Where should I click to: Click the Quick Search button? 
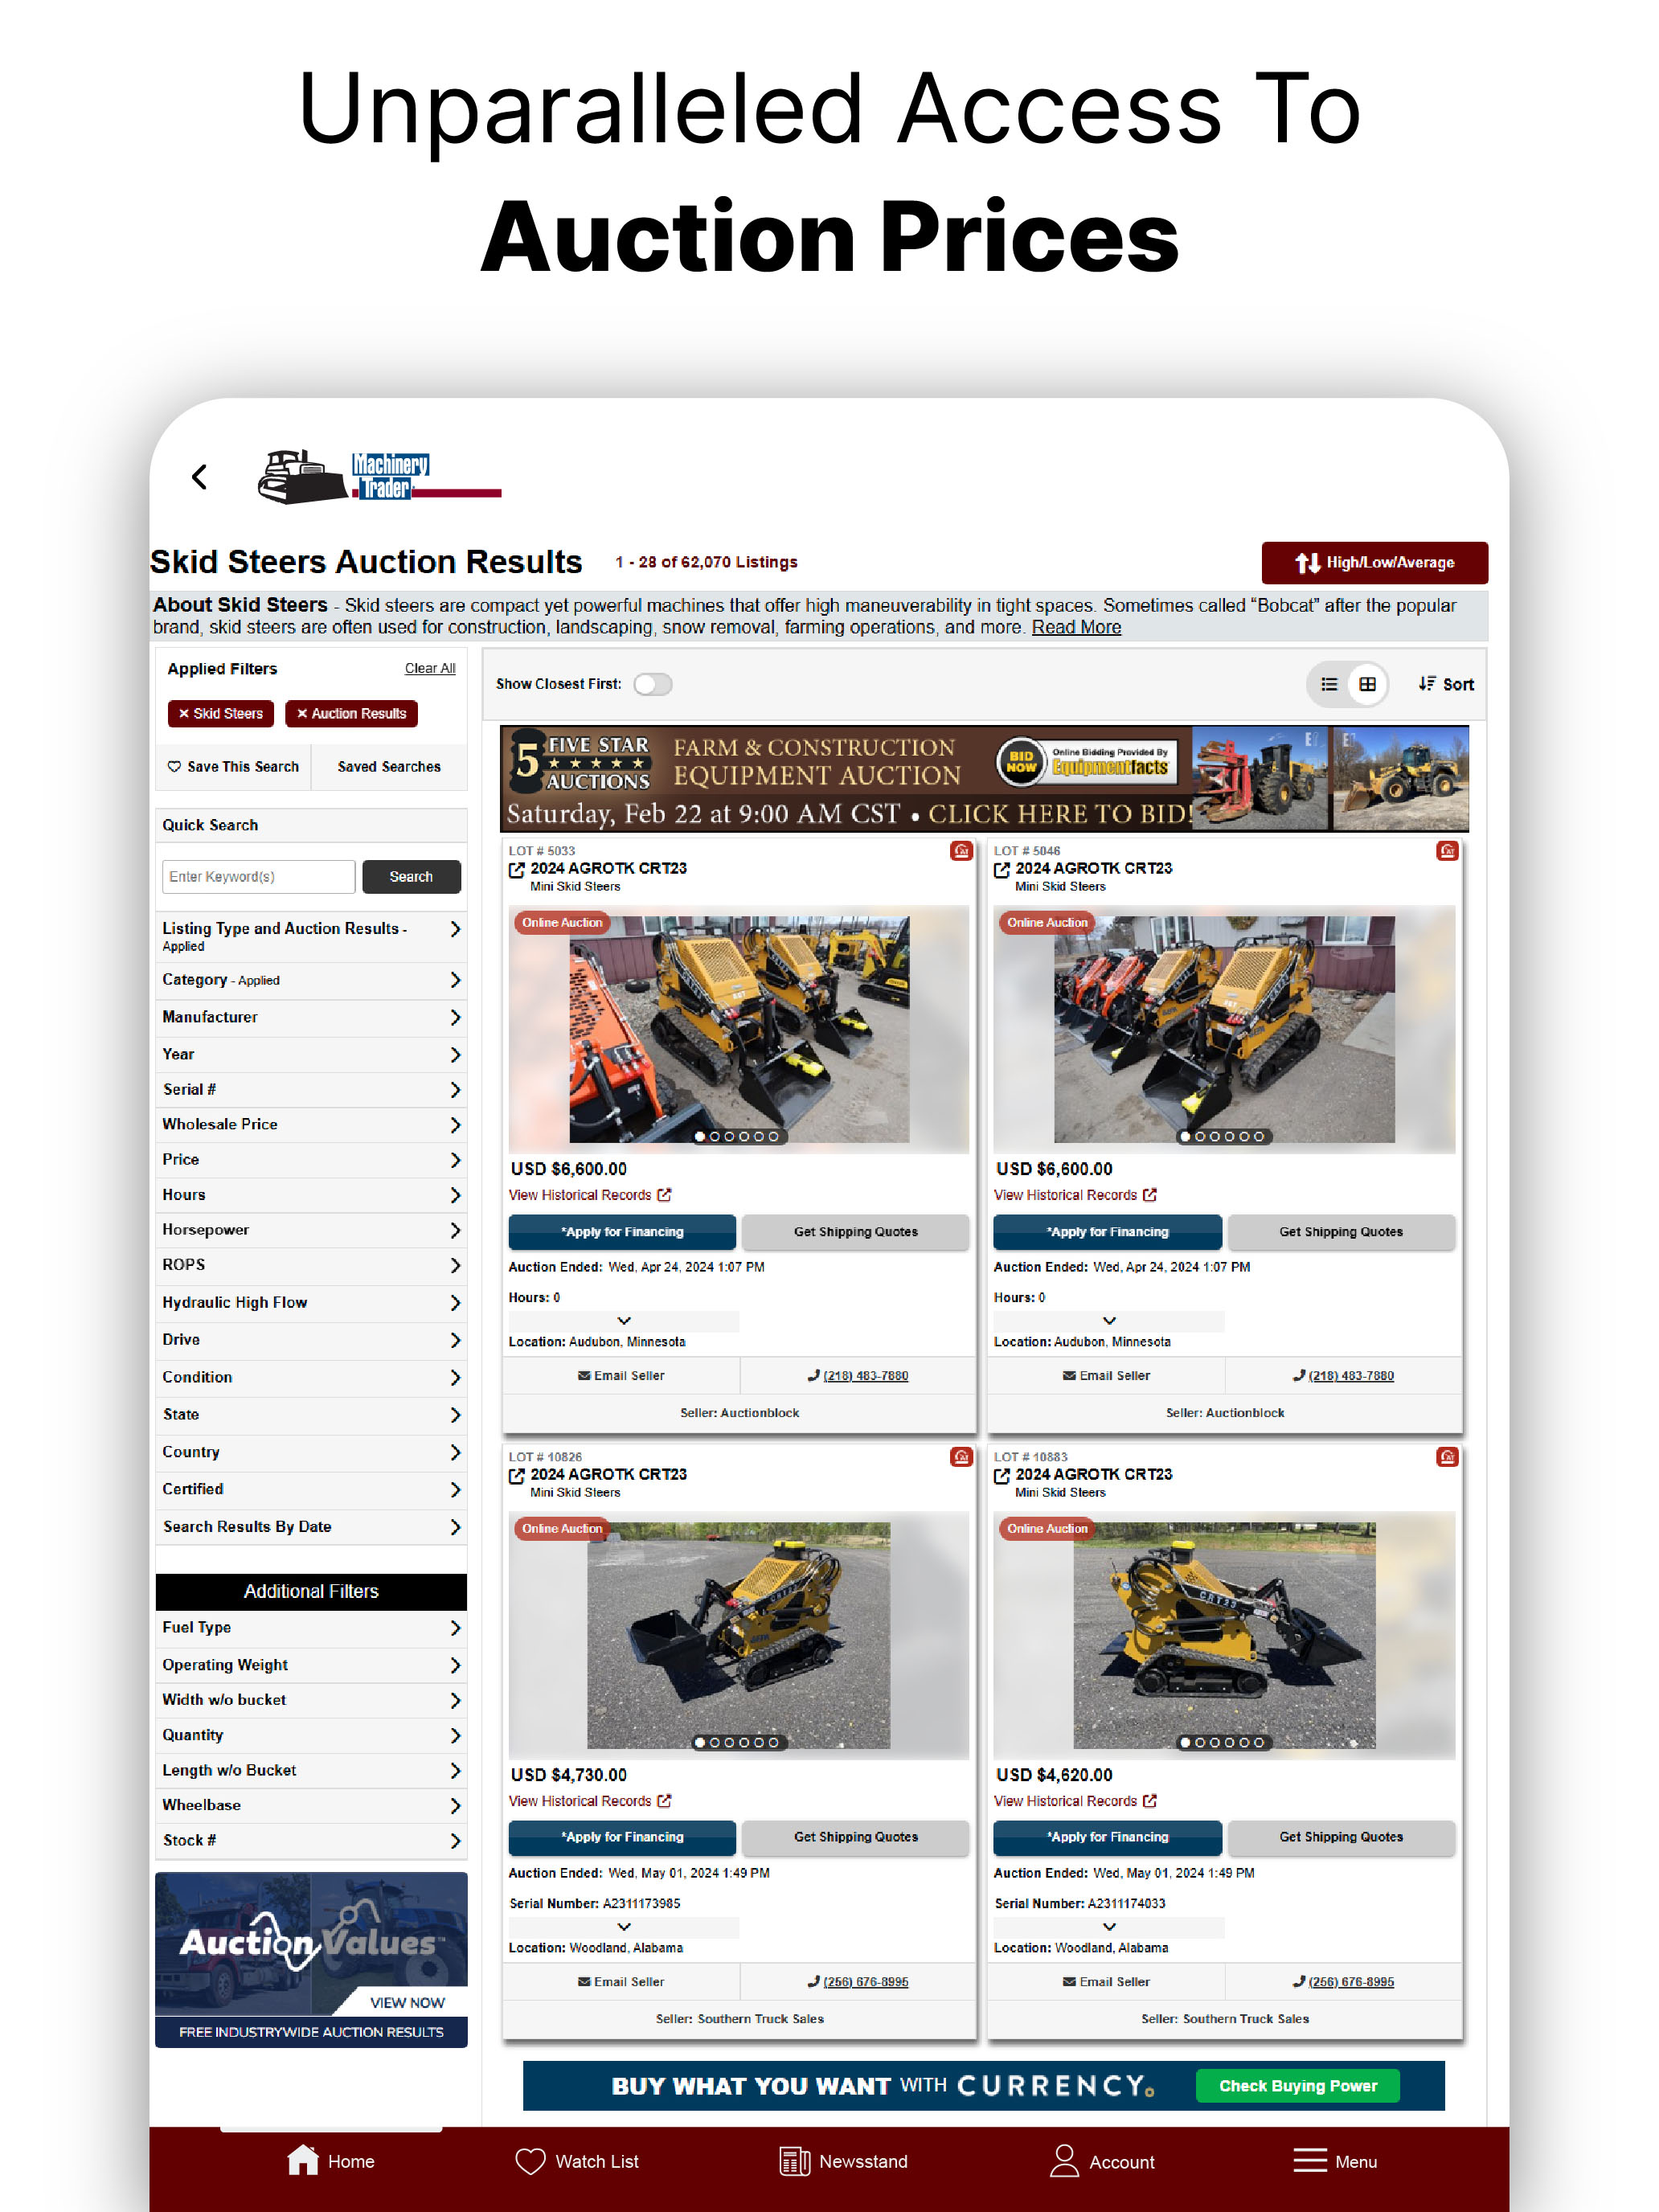411,876
